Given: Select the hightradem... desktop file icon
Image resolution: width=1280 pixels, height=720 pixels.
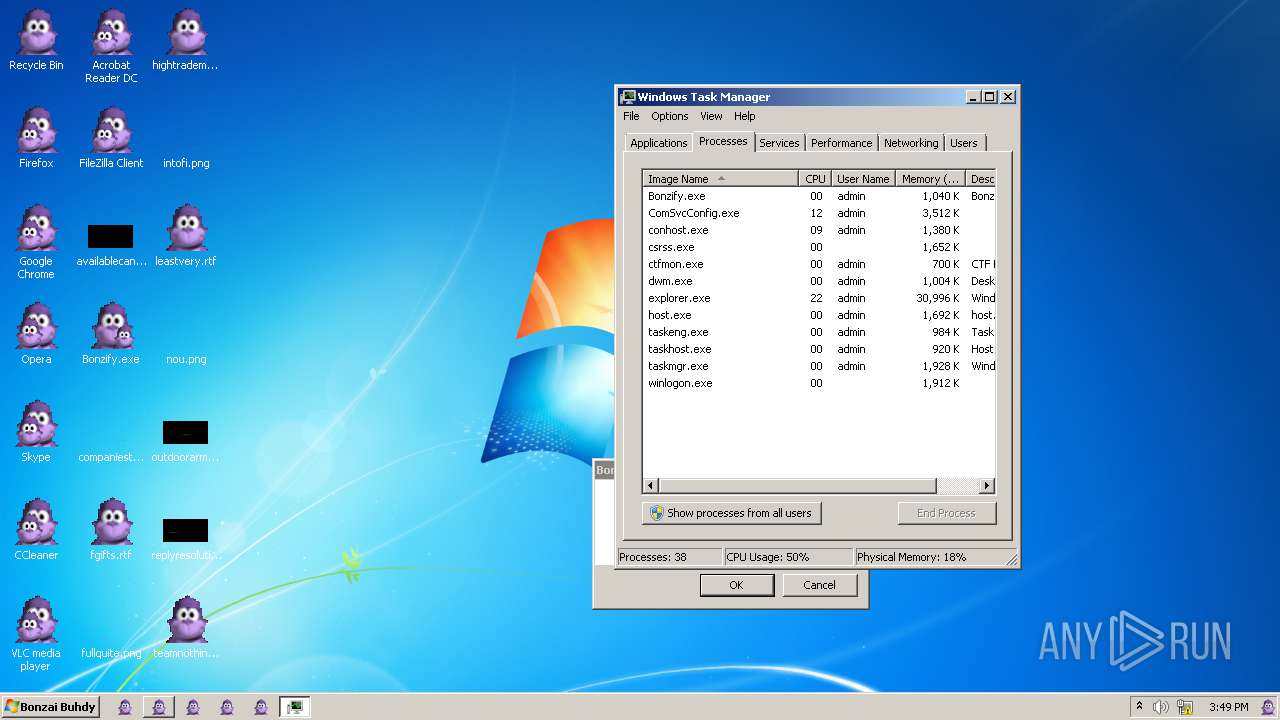Looking at the screenshot, I should coord(185,41).
